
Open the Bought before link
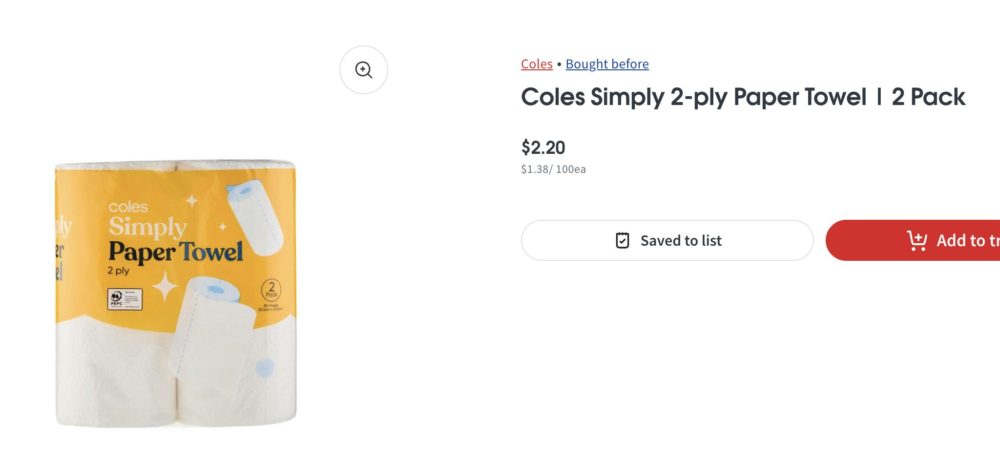pyautogui.click(x=607, y=64)
